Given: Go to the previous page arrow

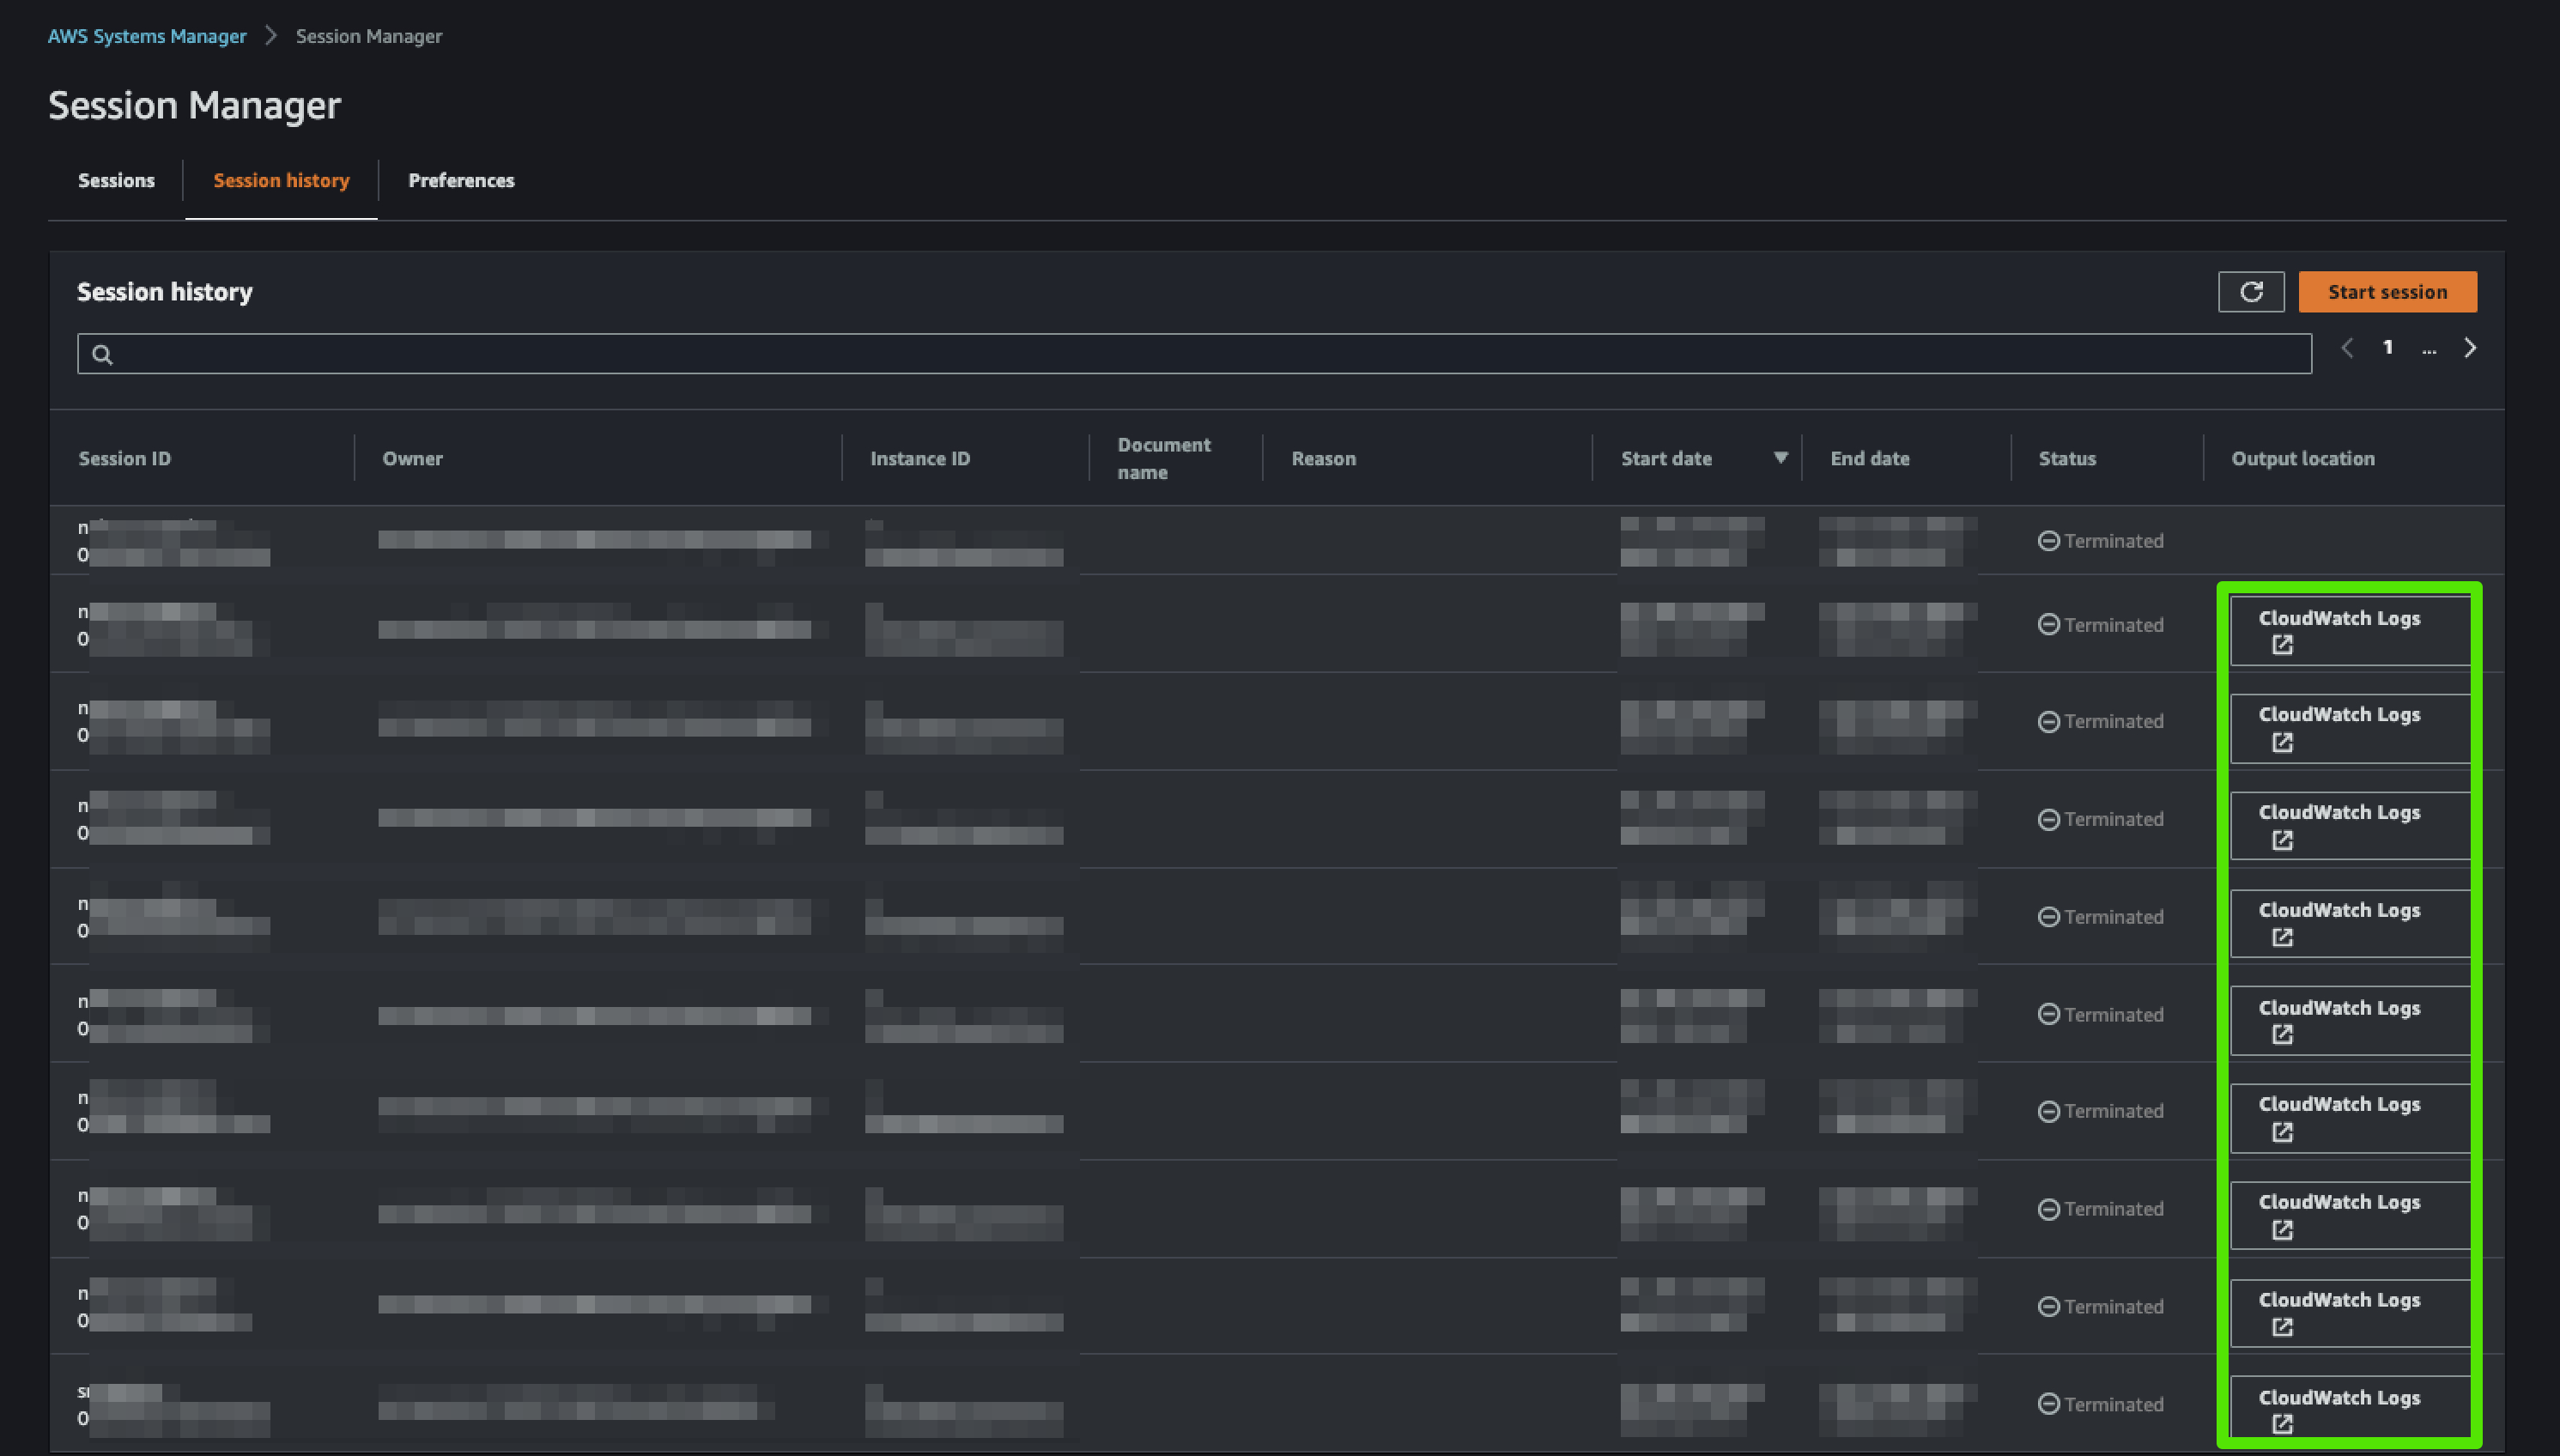Looking at the screenshot, I should 2347,348.
